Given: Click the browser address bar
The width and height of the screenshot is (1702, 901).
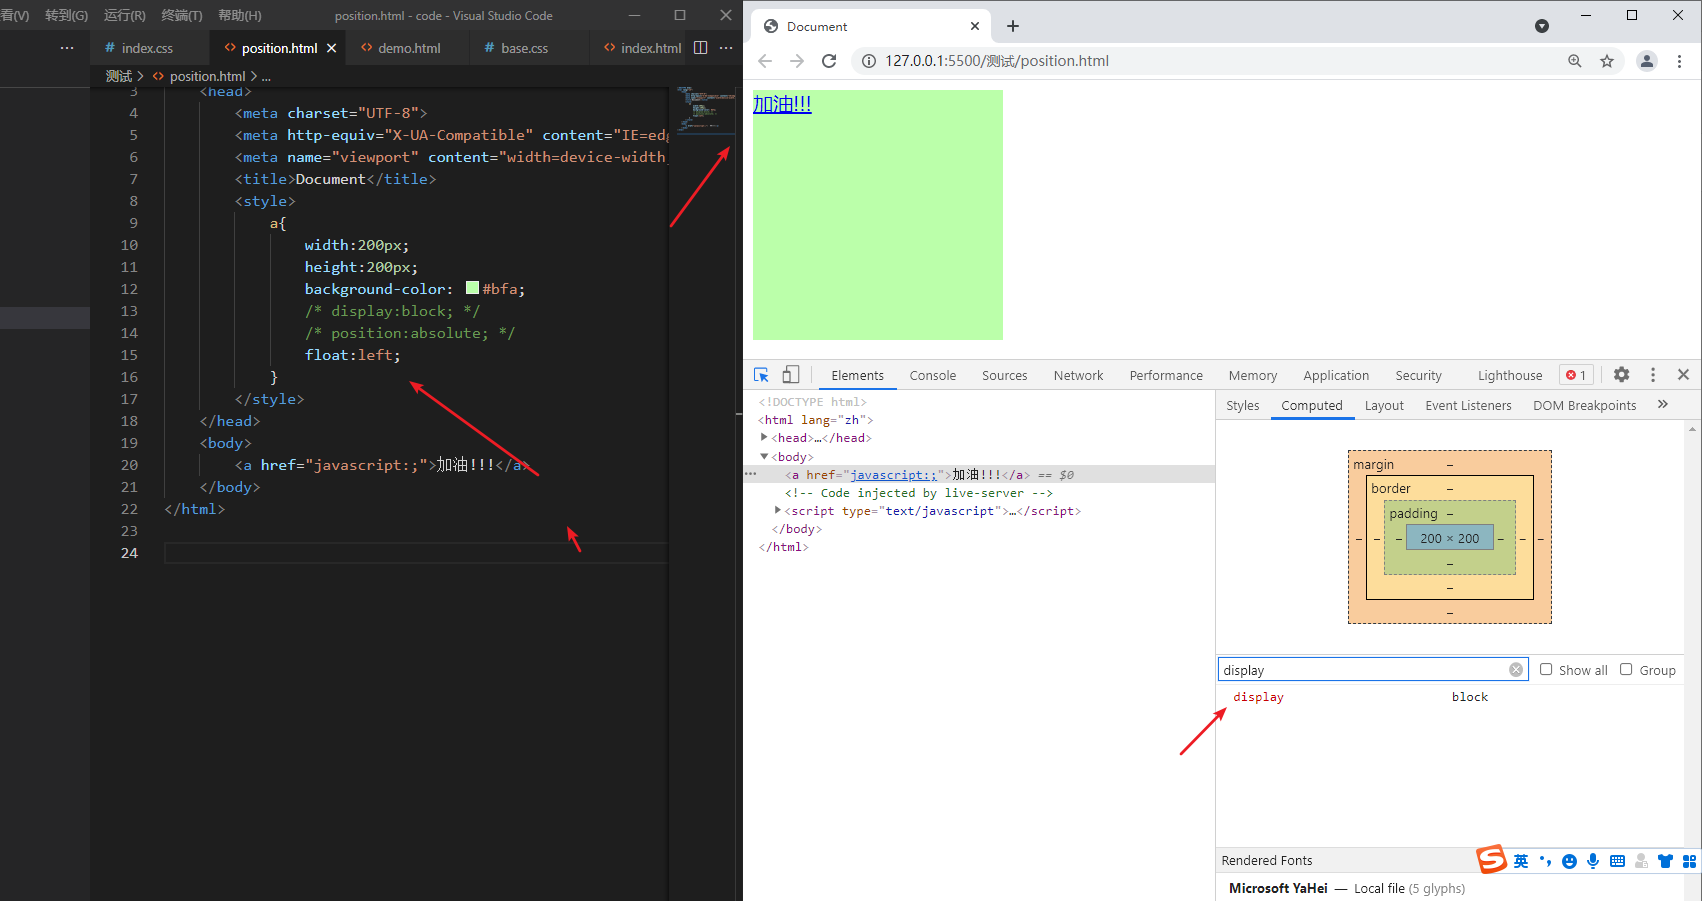Looking at the screenshot, I should click(x=1100, y=60).
